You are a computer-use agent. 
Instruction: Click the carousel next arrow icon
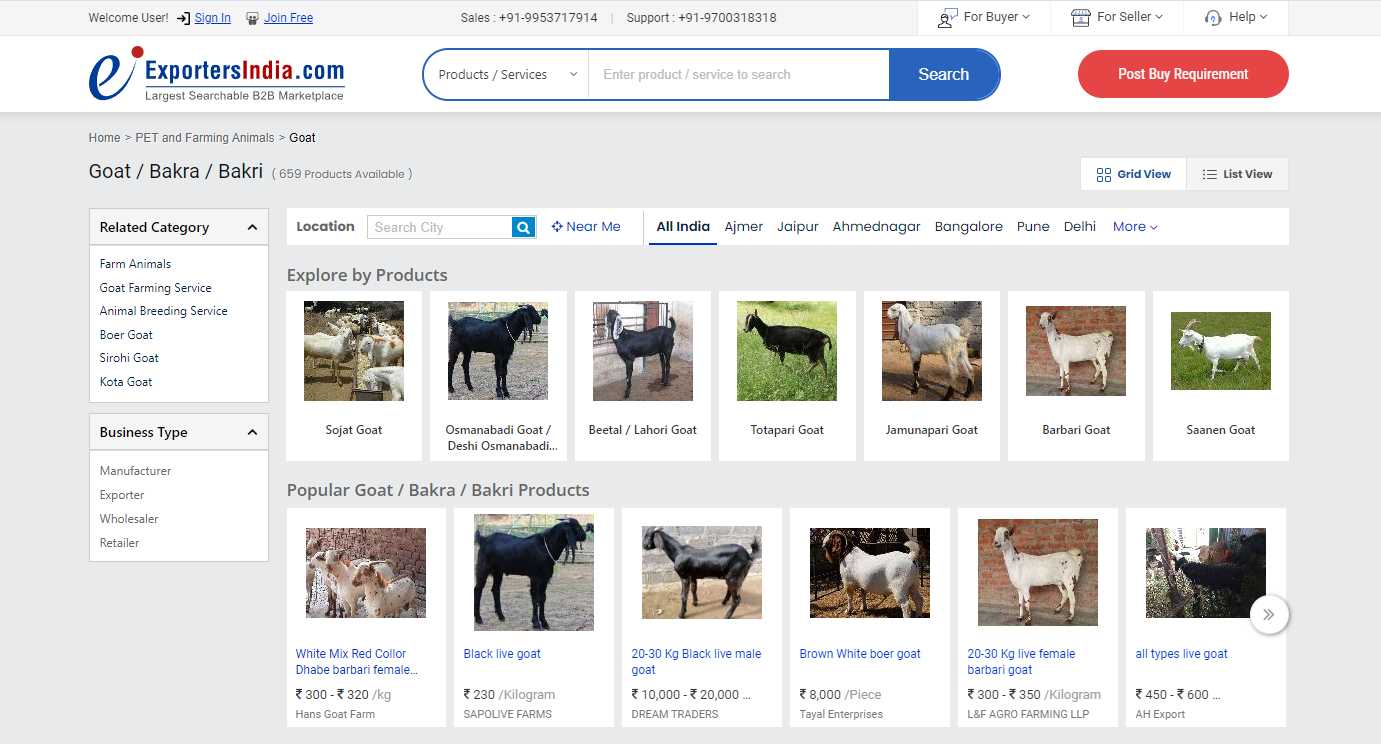[1269, 614]
